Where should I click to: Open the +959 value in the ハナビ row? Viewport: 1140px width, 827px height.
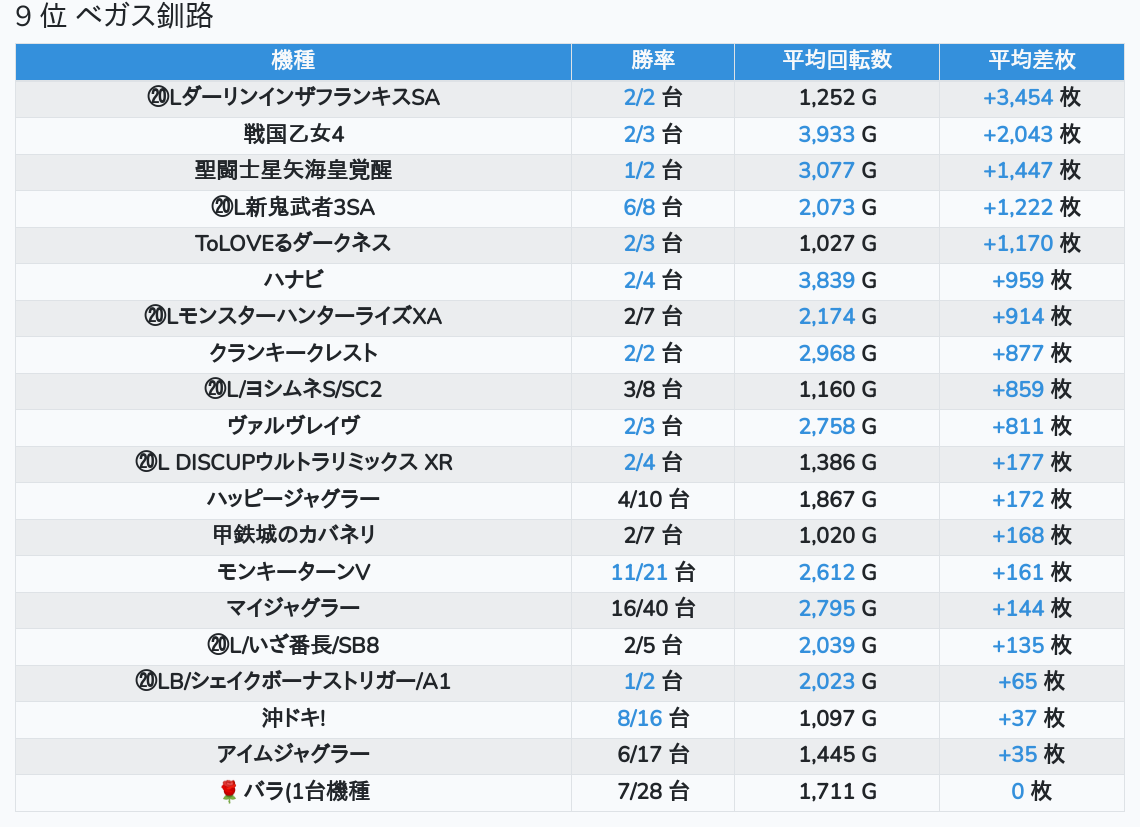(1017, 280)
